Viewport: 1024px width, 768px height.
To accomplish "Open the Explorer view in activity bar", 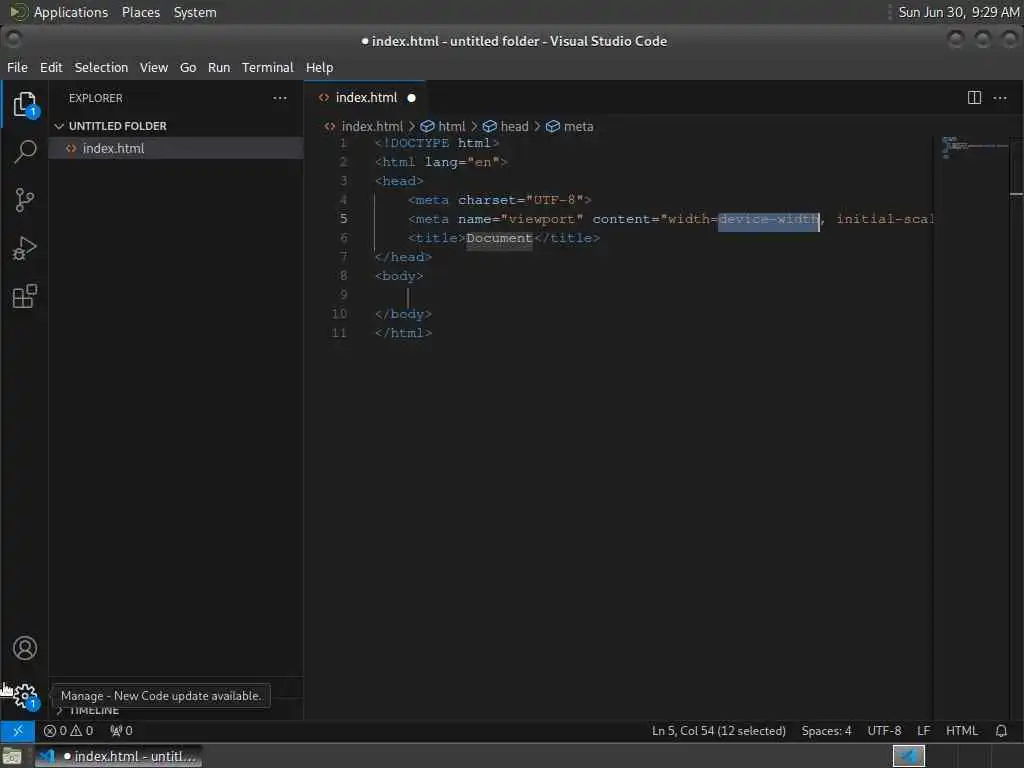I will [x=25, y=104].
